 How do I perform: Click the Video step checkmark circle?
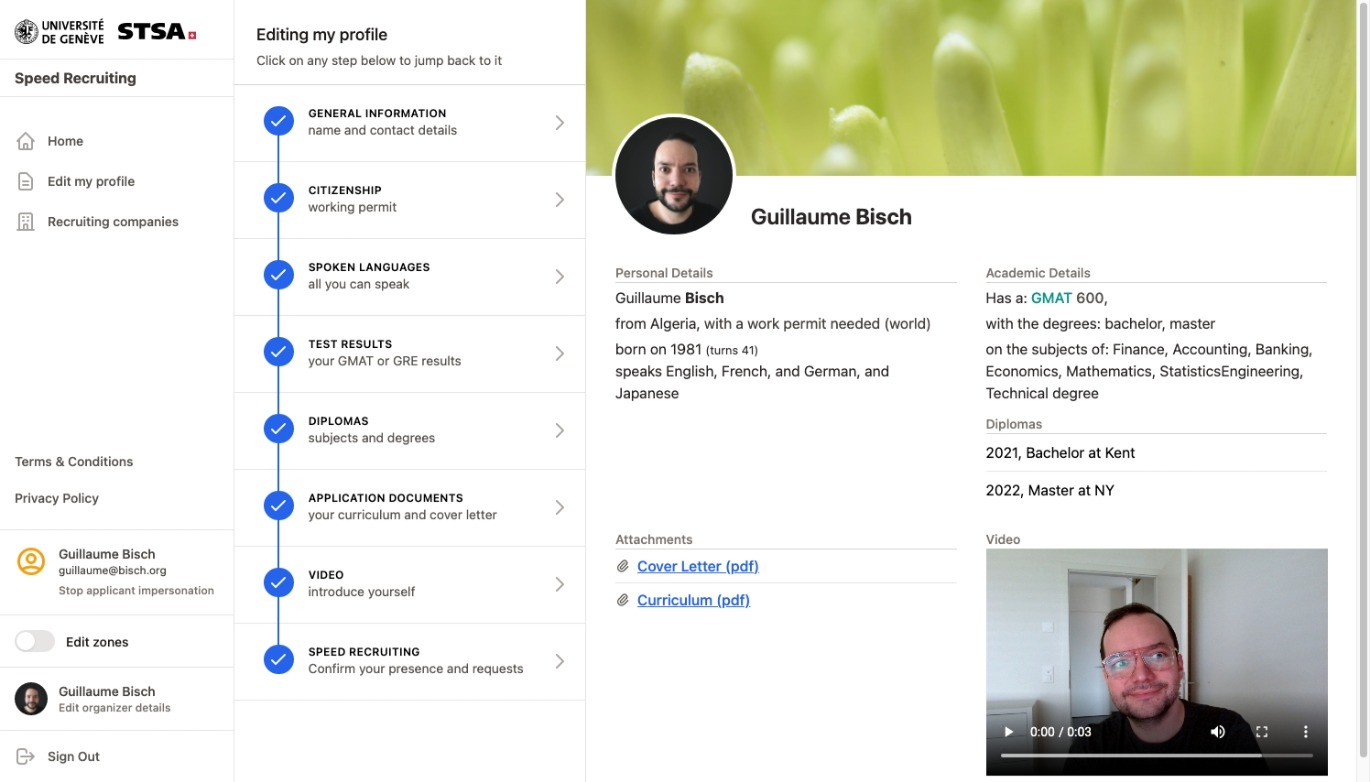coord(278,583)
